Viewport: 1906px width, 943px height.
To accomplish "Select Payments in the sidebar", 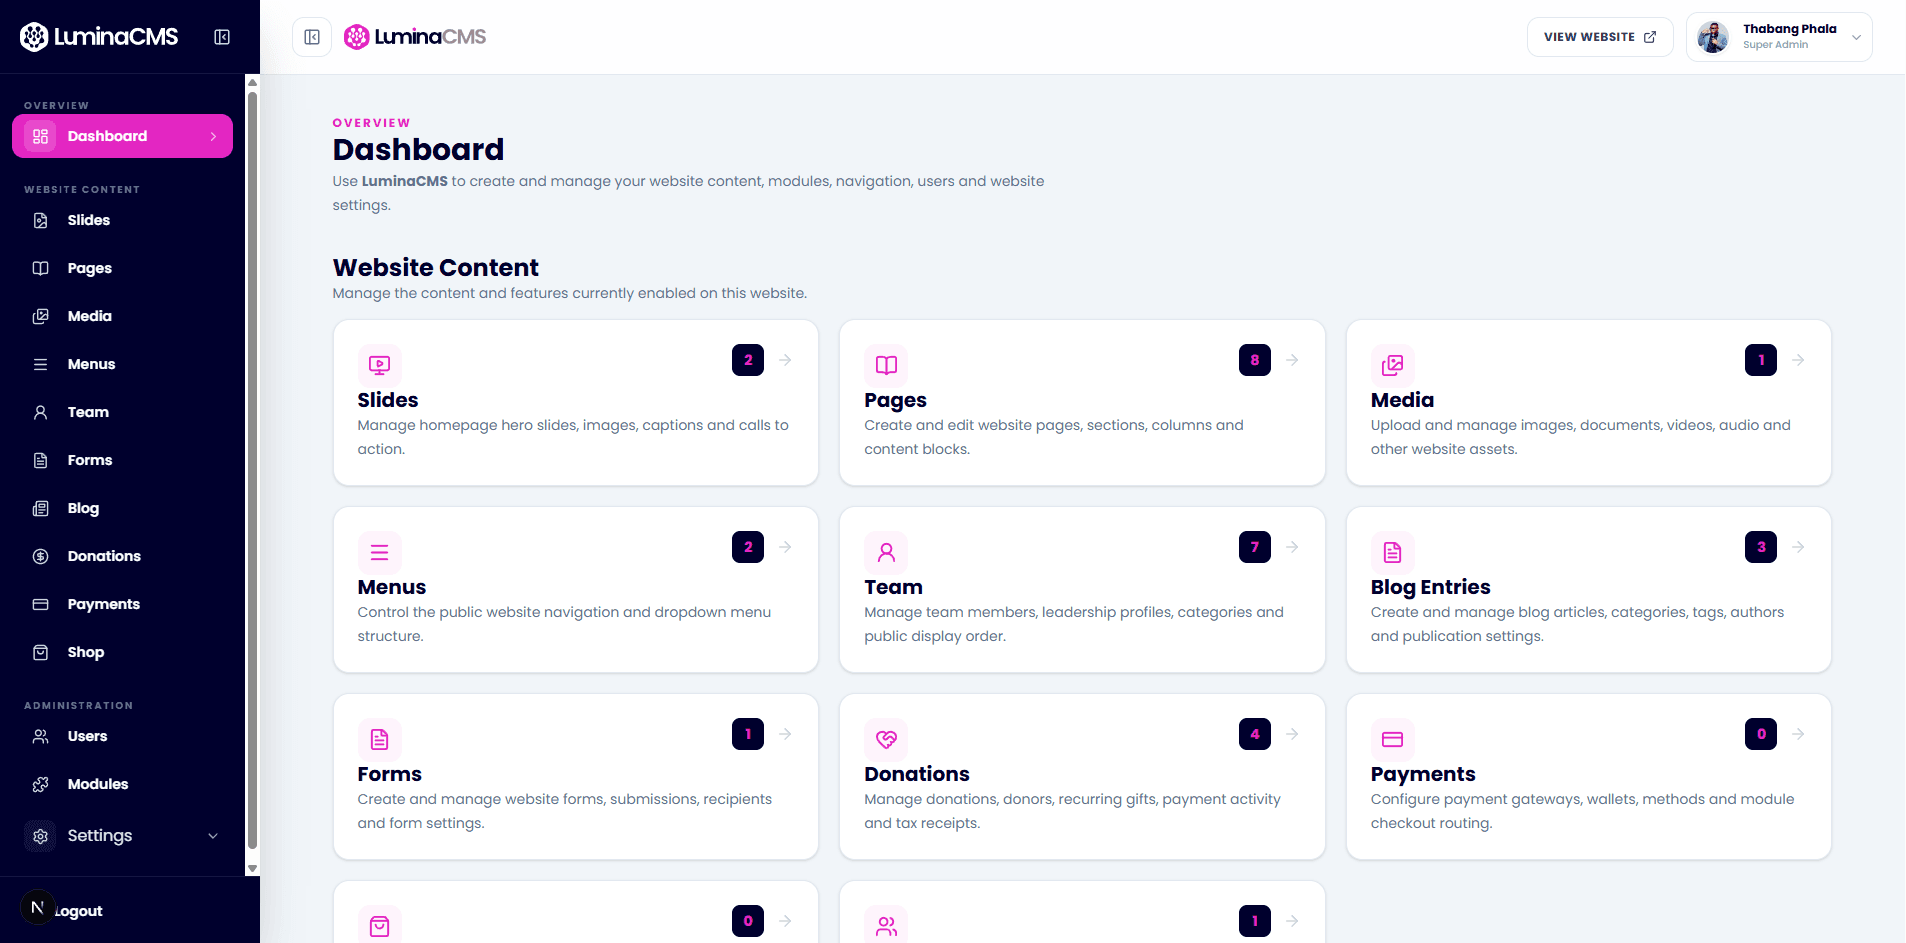I will point(122,604).
